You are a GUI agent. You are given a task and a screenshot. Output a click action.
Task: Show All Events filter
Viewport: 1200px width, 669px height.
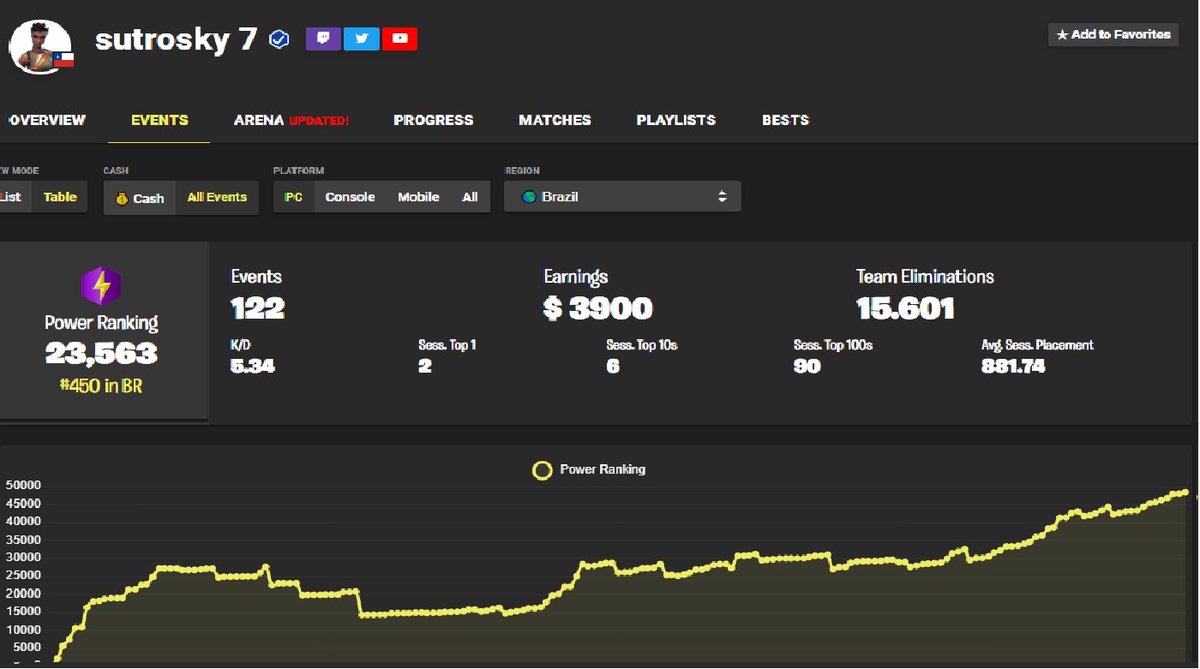(217, 197)
